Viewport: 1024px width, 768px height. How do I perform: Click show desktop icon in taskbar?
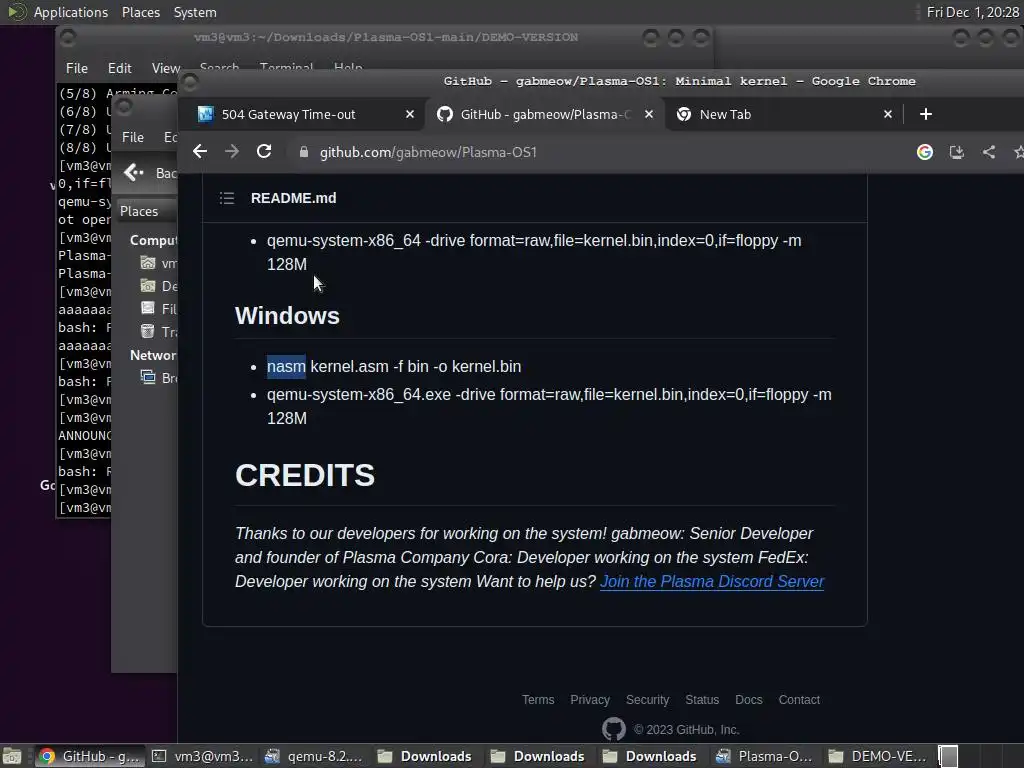12,756
